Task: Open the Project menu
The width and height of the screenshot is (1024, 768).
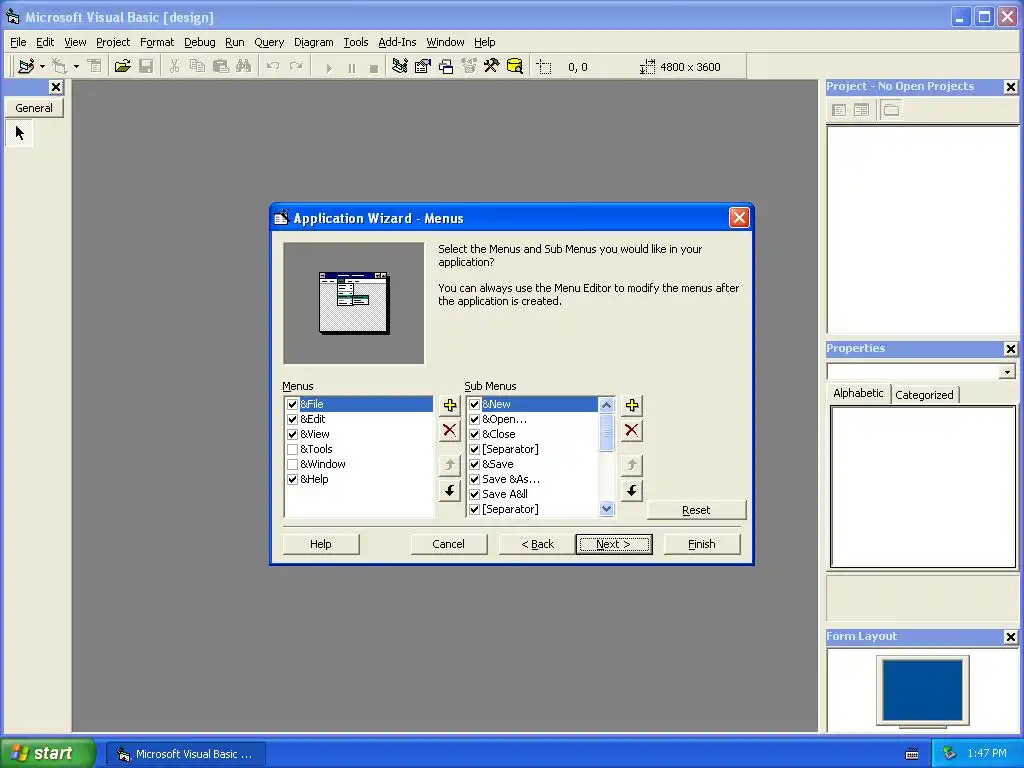Action: click(x=113, y=42)
